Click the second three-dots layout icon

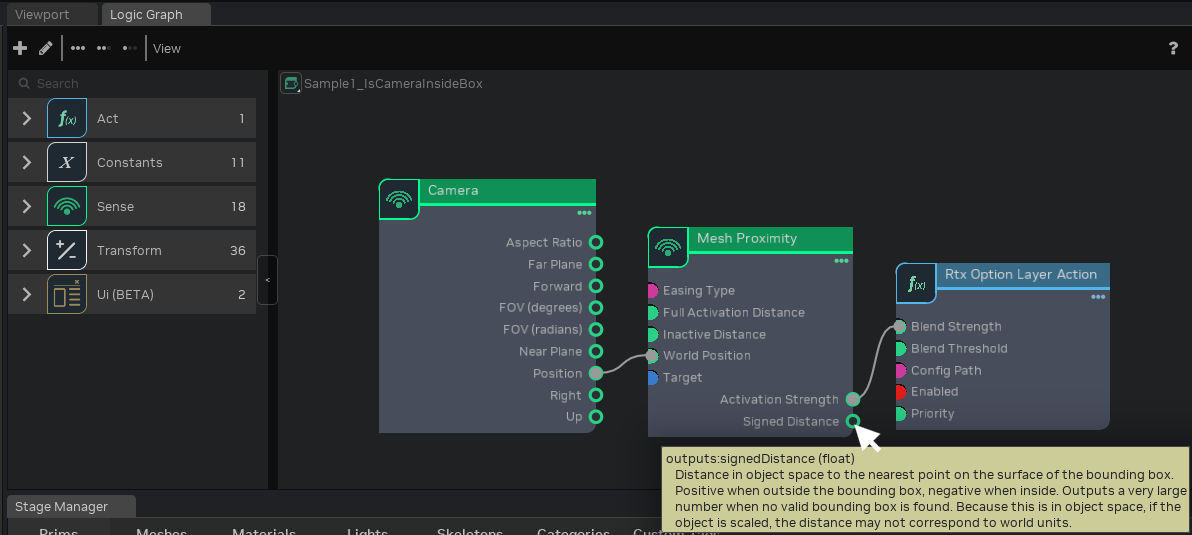click(104, 48)
